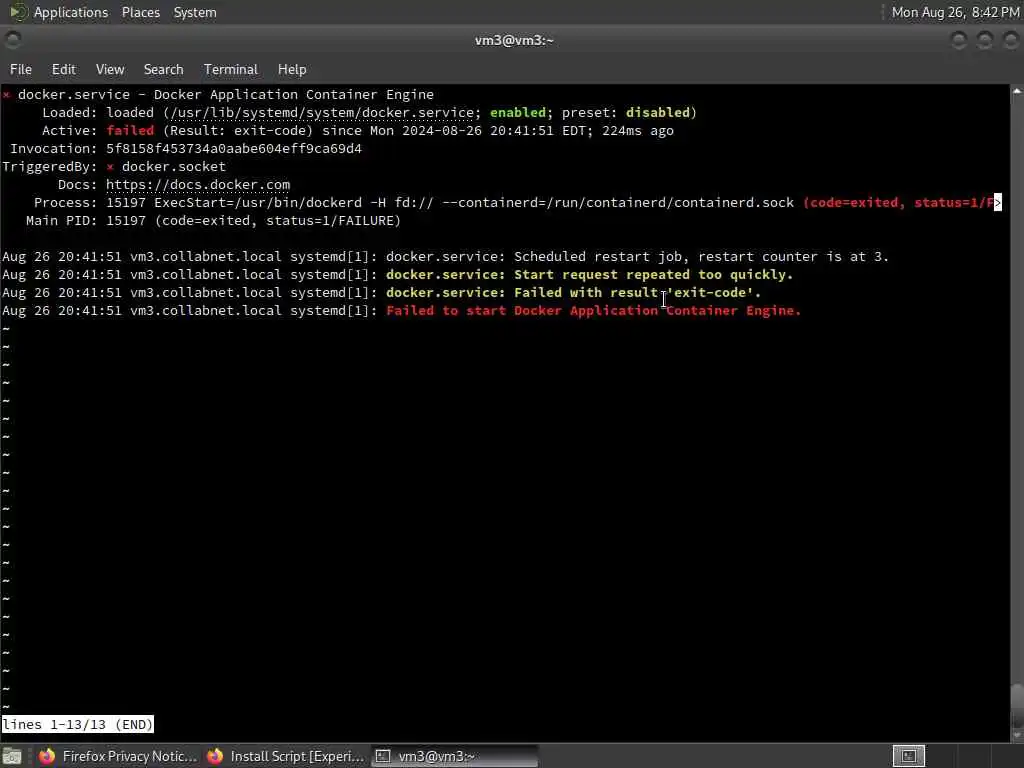The width and height of the screenshot is (1024, 768).
Task: Click the show desktop icon in the bottom panel
Action: (x=12, y=757)
